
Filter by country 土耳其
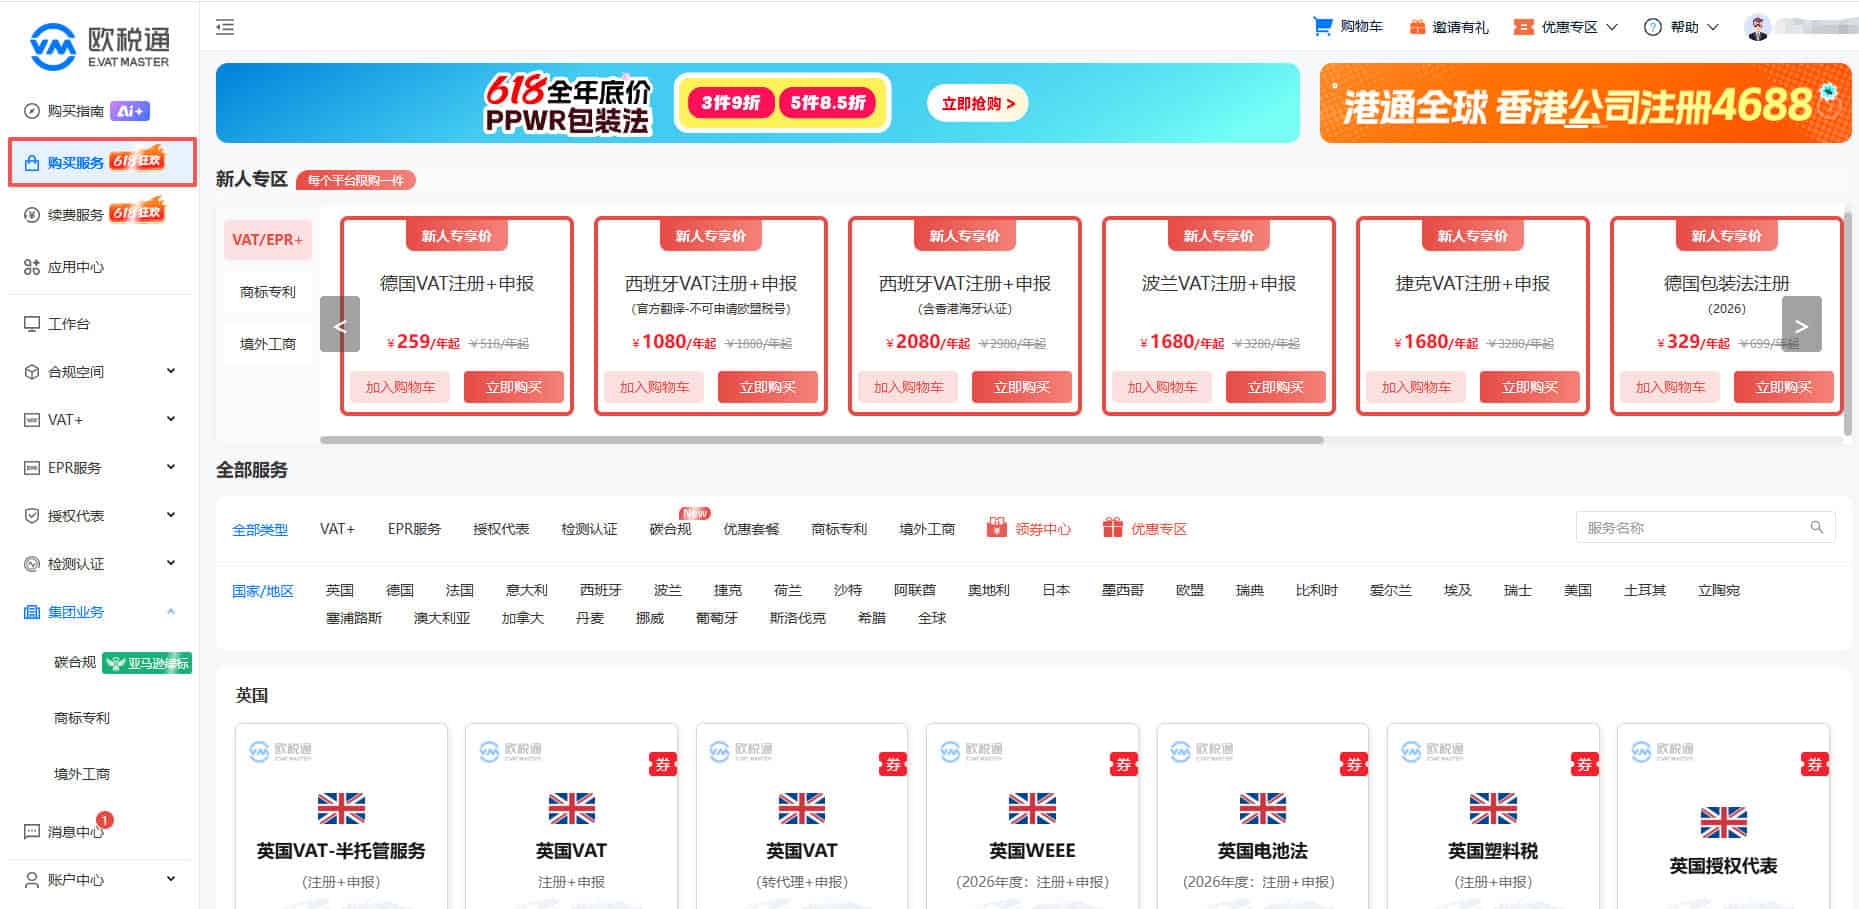pos(1645,590)
